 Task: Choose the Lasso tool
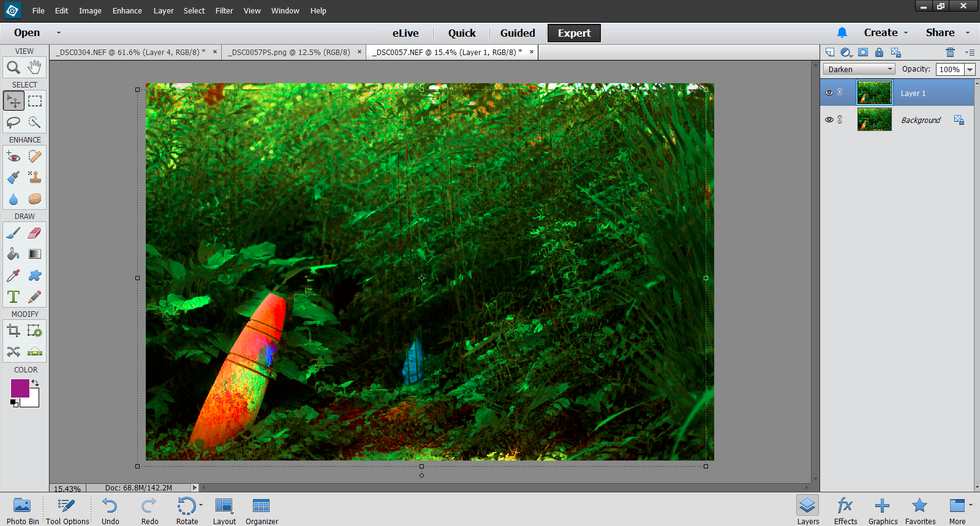[13, 122]
